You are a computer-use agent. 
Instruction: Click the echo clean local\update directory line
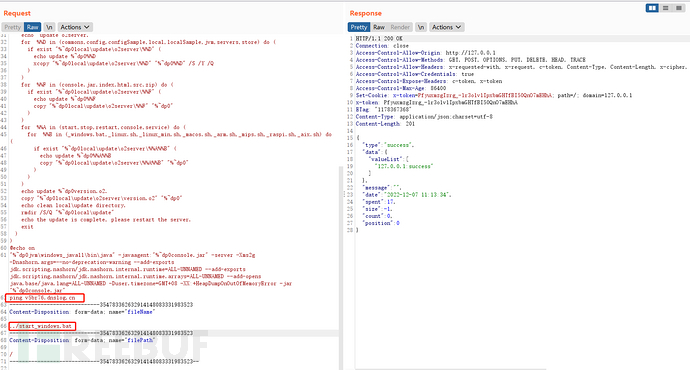click(x=73, y=205)
